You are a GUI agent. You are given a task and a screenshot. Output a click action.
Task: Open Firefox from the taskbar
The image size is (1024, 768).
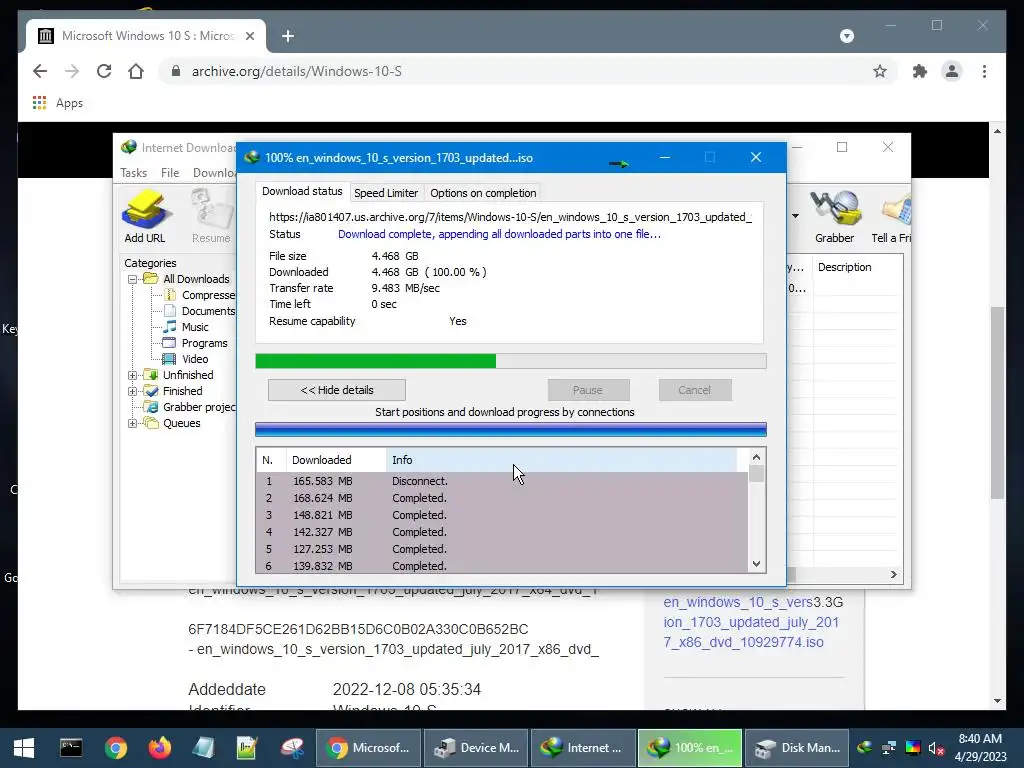159,748
